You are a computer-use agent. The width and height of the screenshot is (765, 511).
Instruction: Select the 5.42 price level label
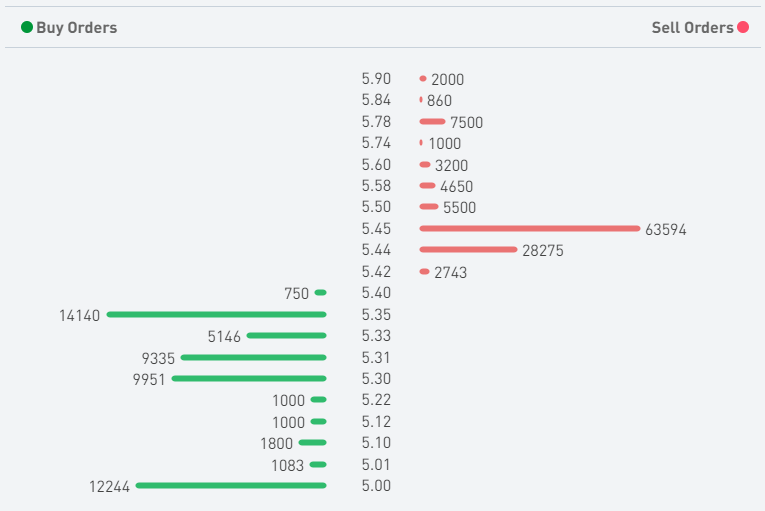tap(376, 272)
